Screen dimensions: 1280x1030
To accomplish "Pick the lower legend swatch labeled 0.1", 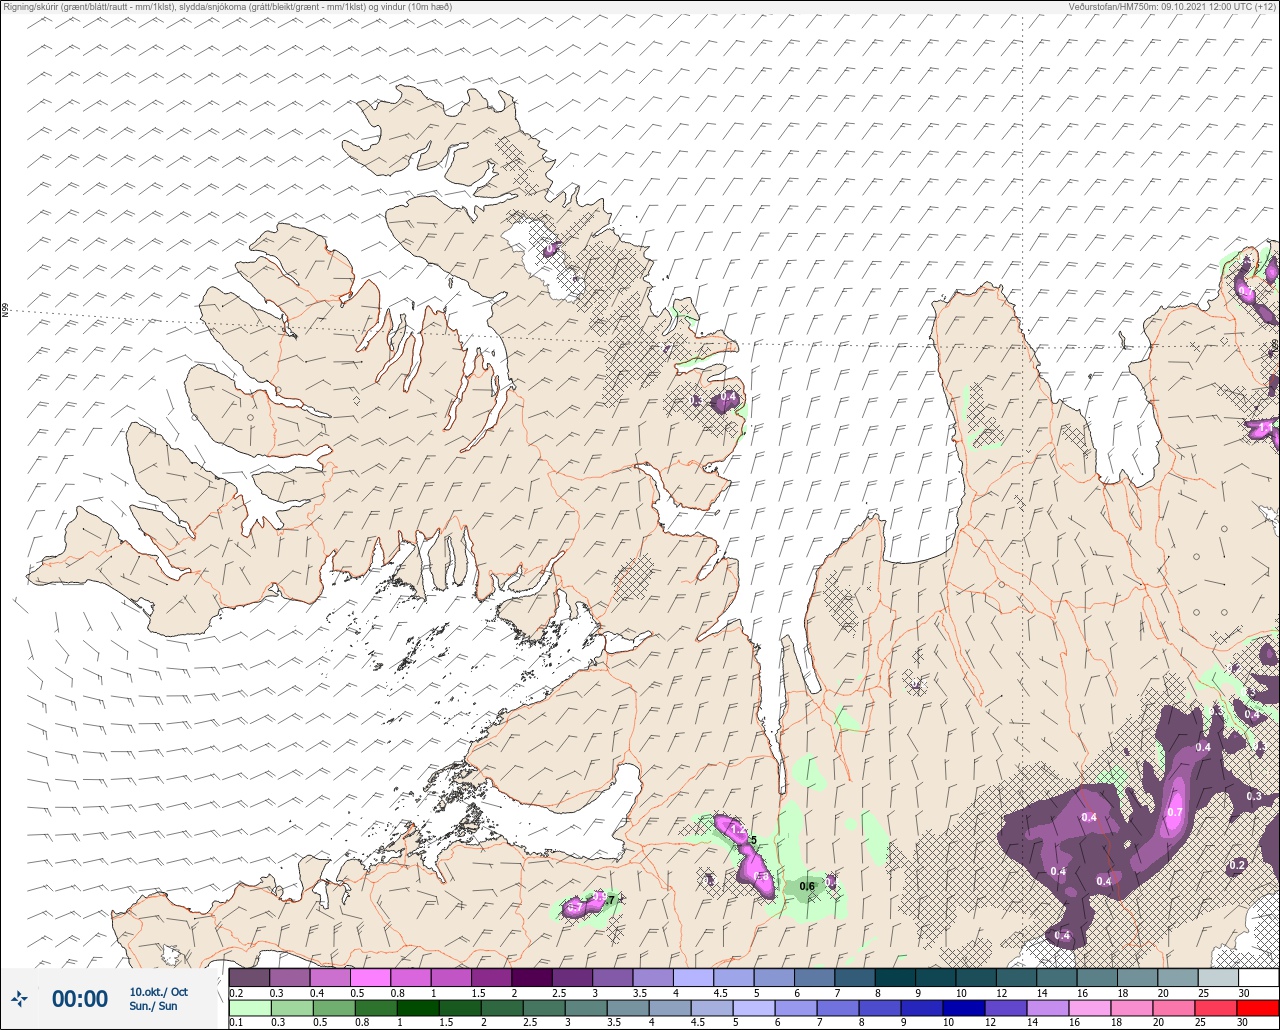I will tap(249, 1007).
